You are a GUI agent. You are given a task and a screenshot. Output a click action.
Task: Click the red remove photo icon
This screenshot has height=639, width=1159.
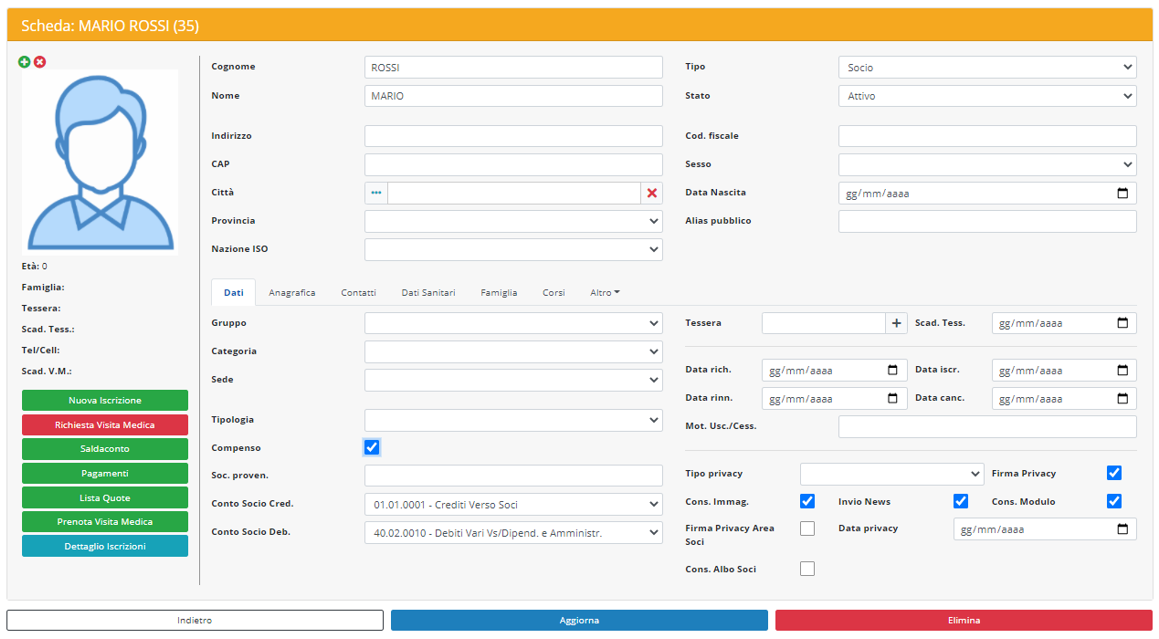(40, 62)
